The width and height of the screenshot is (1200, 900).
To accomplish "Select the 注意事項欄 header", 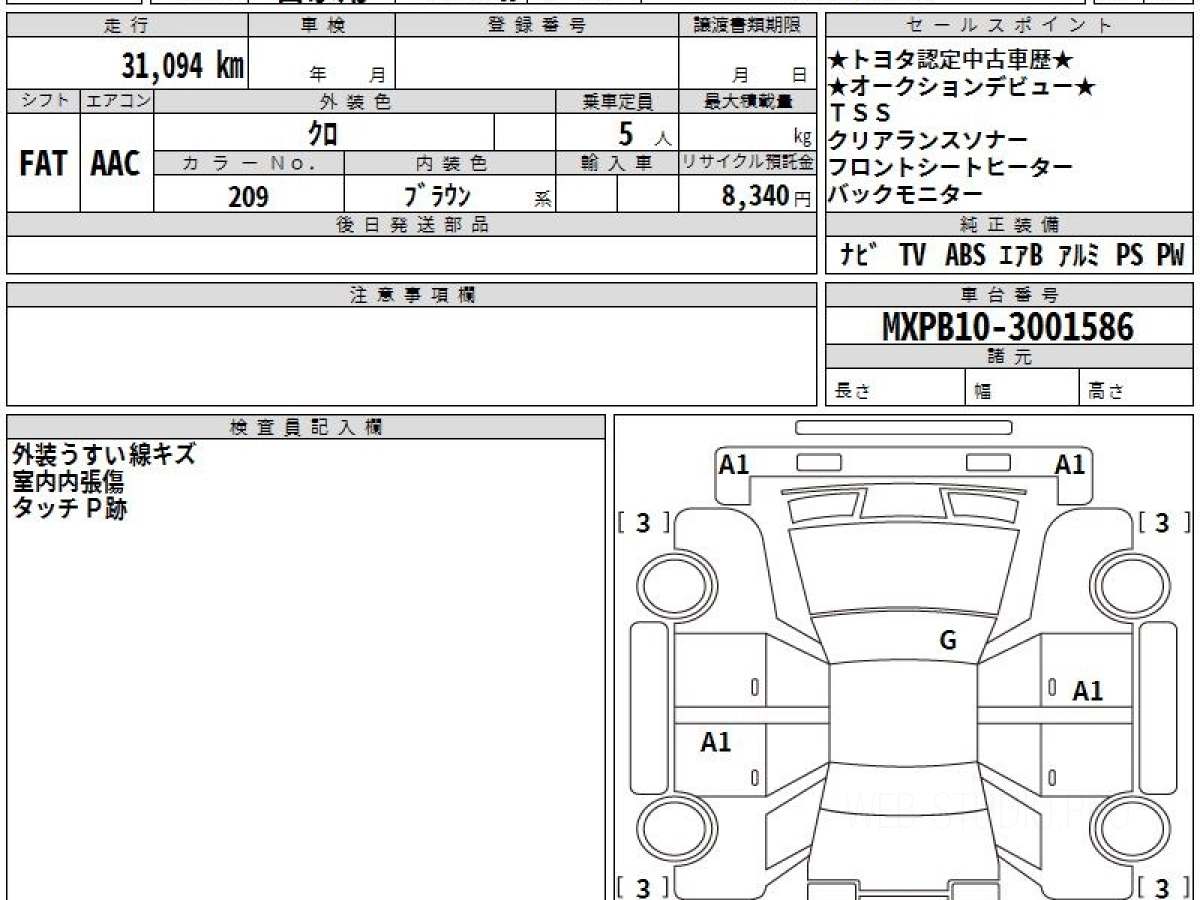I will pos(411,295).
